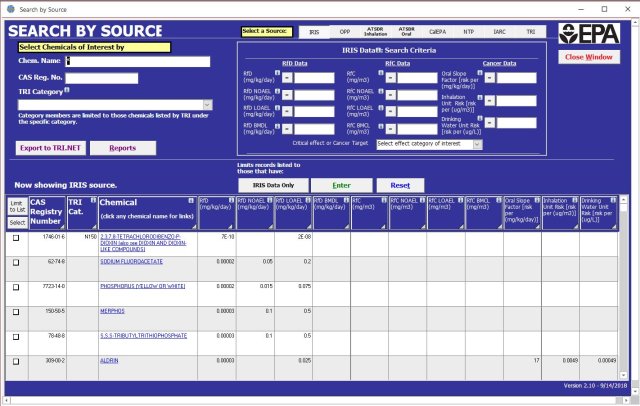Switch to the CalEPA source tab

point(437,32)
